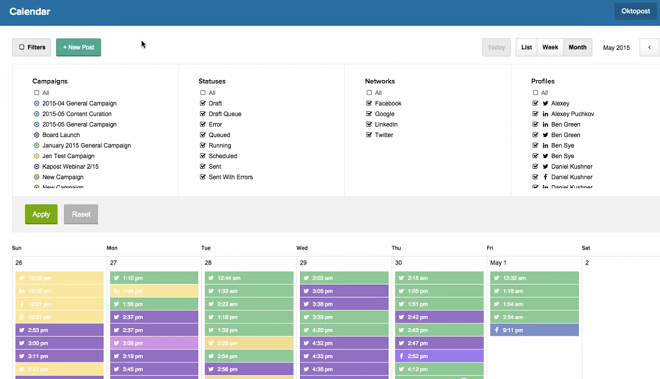Uncheck the Draft status
660x379 pixels.
click(203, 103)
